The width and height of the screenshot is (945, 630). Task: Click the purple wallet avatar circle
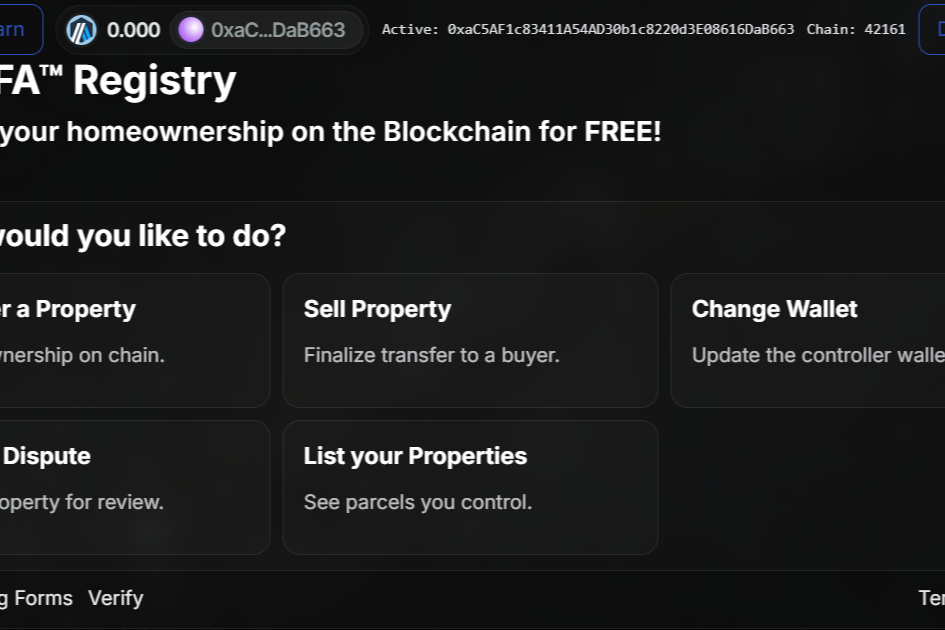(x=191, y=30)
